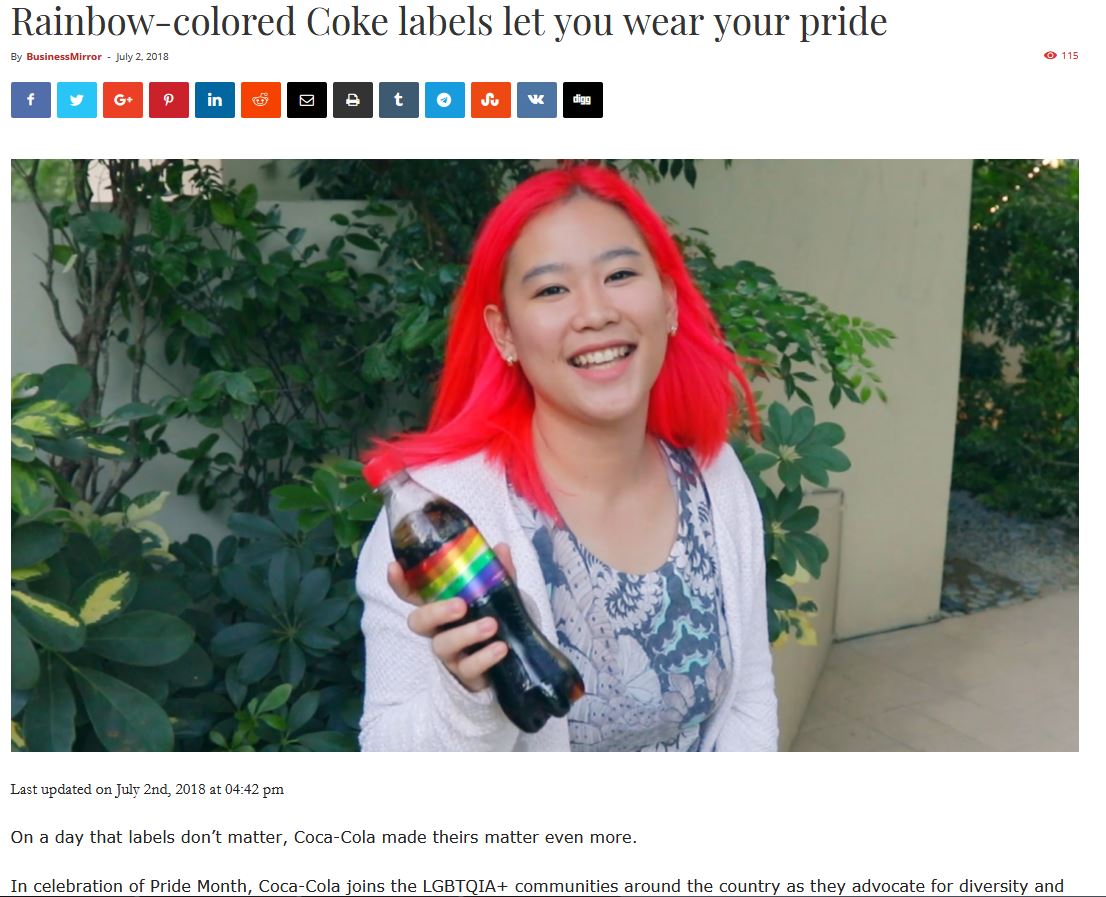
Task: Share via Google Plus icon
Action: pyautogui.click(x=123, y=99)
